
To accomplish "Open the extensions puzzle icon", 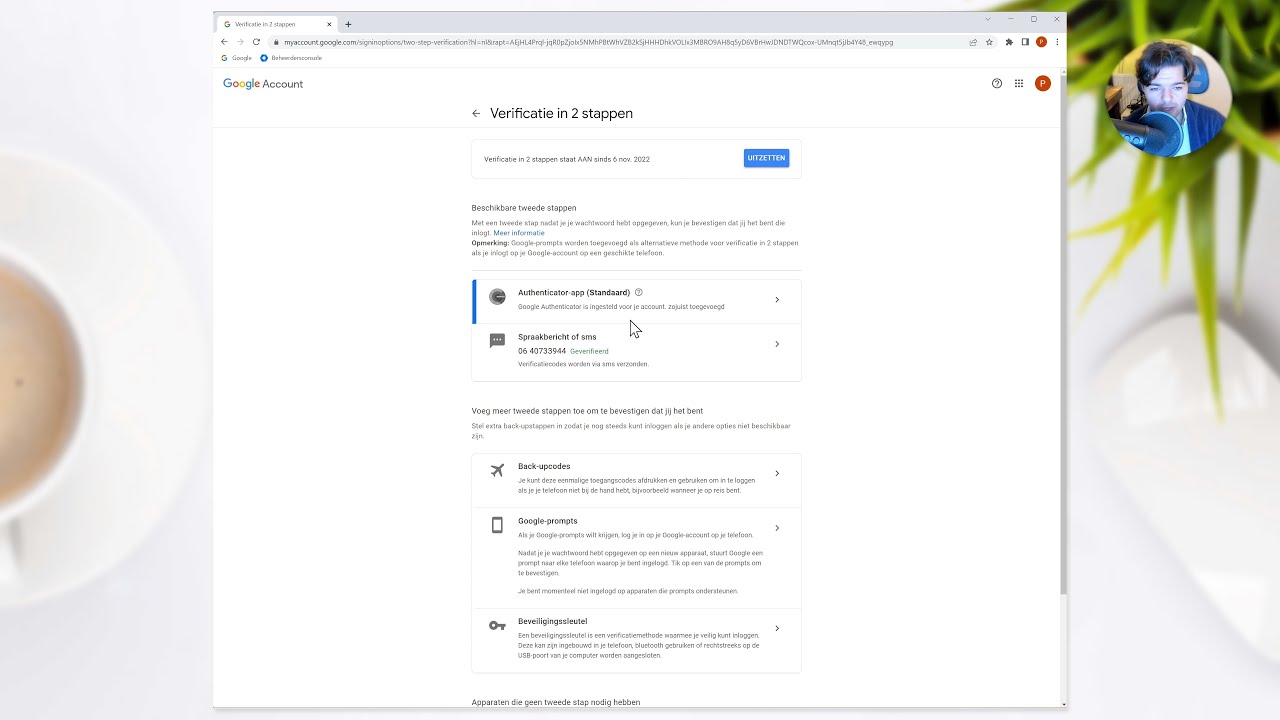I will [x=1009, y=42].
